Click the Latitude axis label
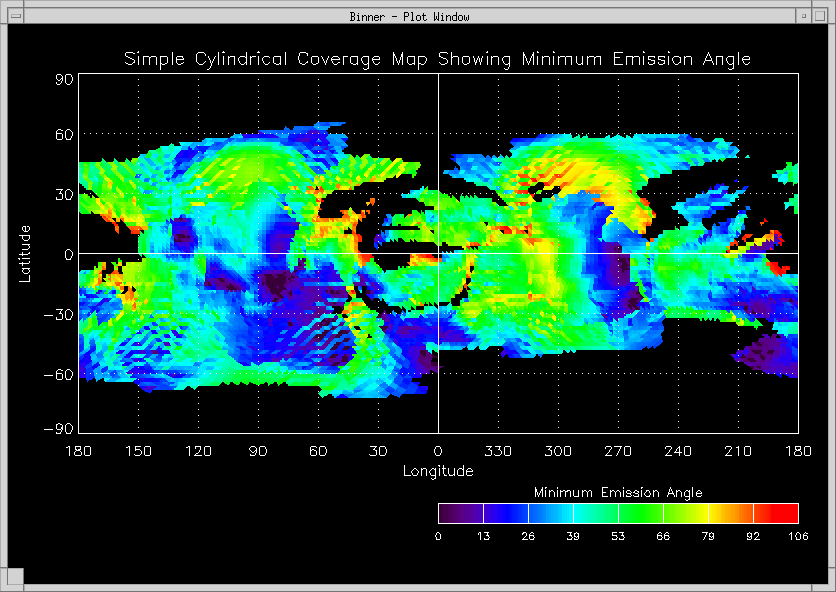 pos(26,253)
